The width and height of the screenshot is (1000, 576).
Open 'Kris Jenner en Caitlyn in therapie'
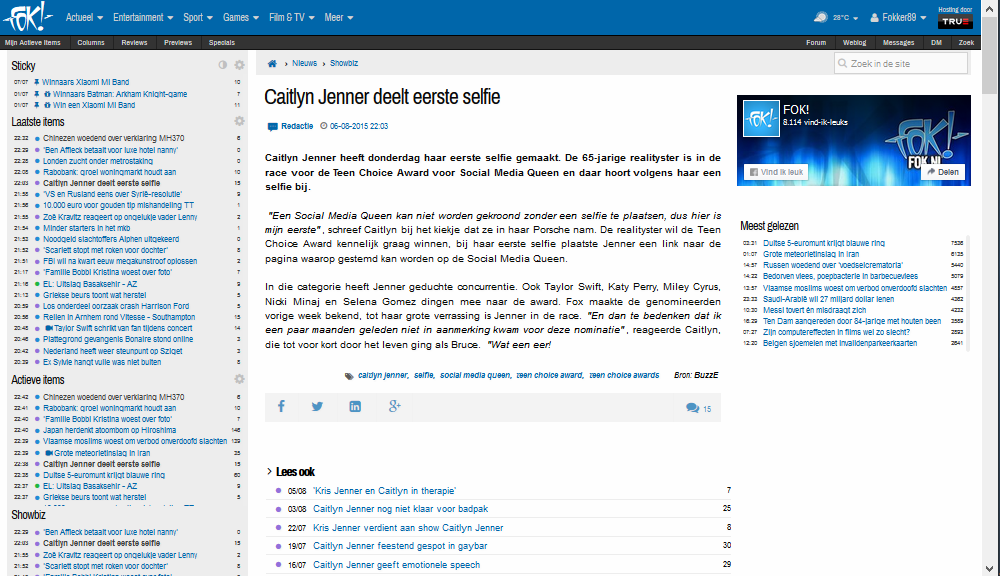pyautogui.click(x=385, y=491)
